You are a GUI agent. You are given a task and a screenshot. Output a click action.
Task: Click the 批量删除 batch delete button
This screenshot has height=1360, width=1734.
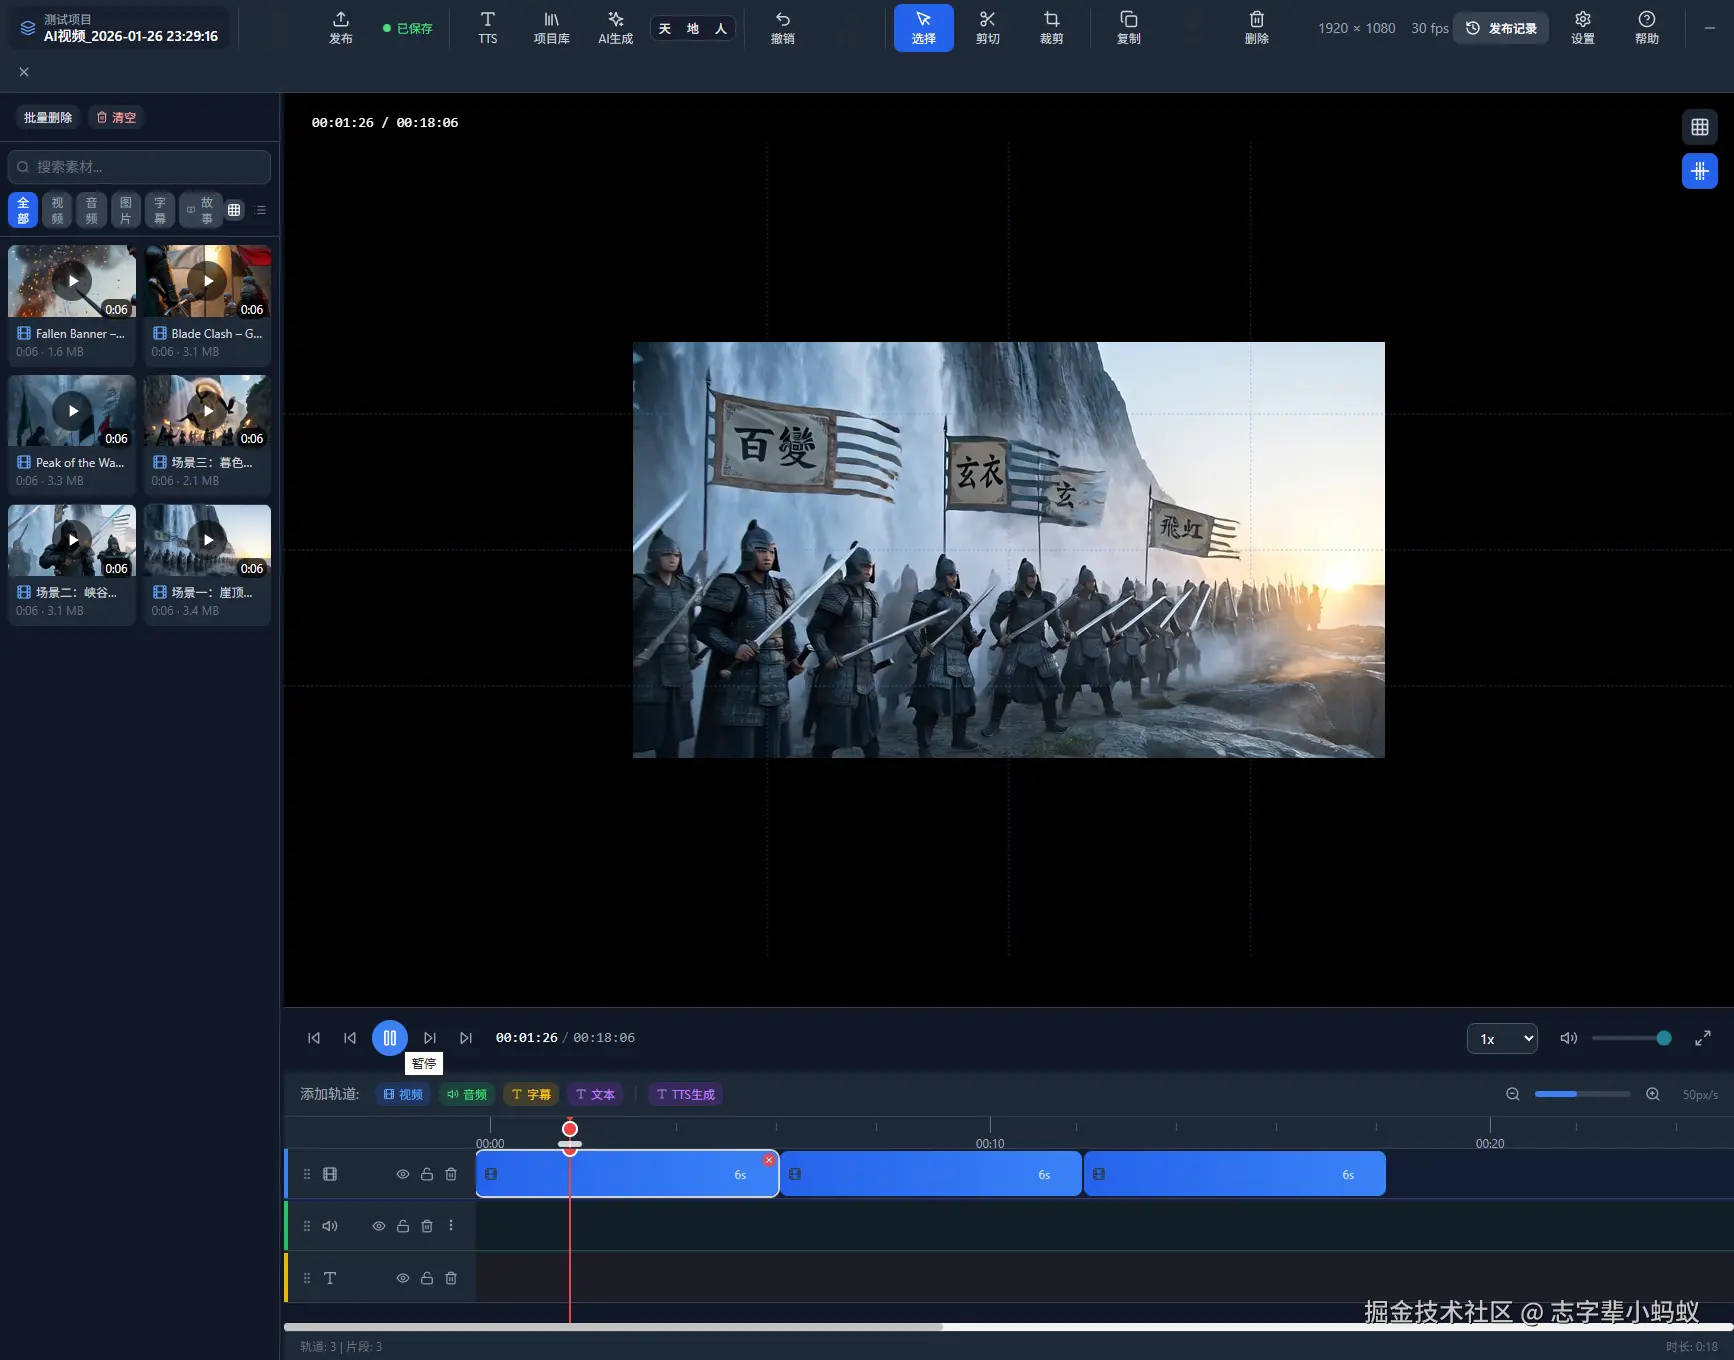pyautogui.click(x=48, y=117)
